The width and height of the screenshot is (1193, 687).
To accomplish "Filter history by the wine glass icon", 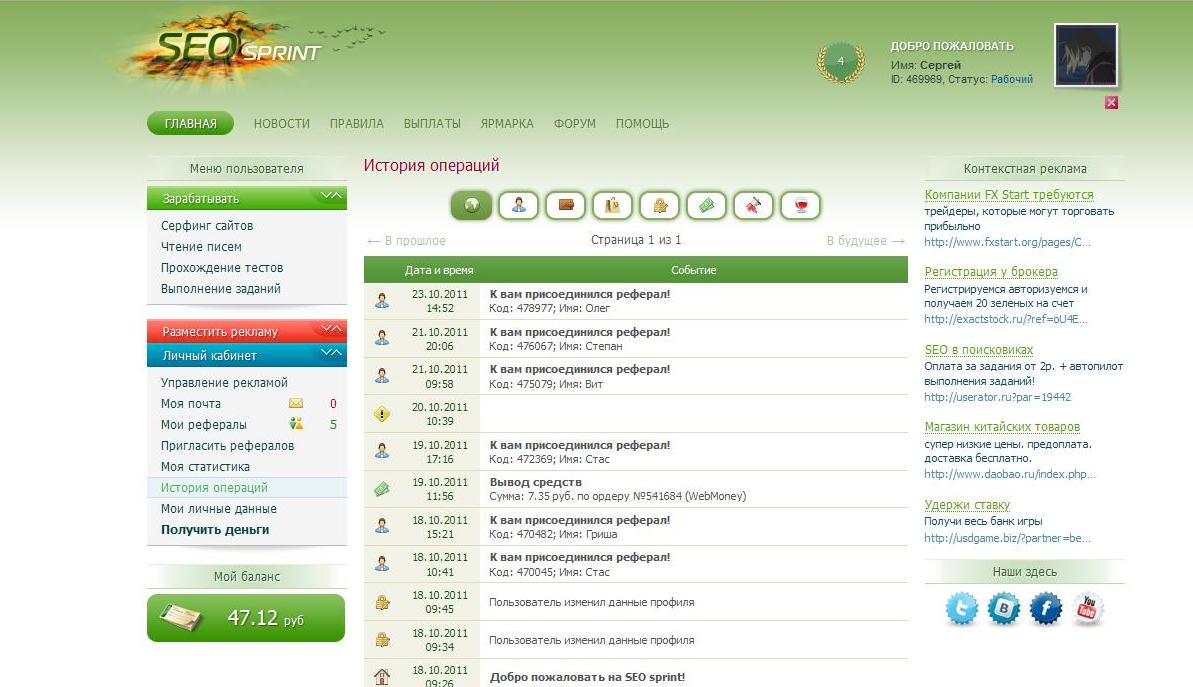I will (800, 205).
